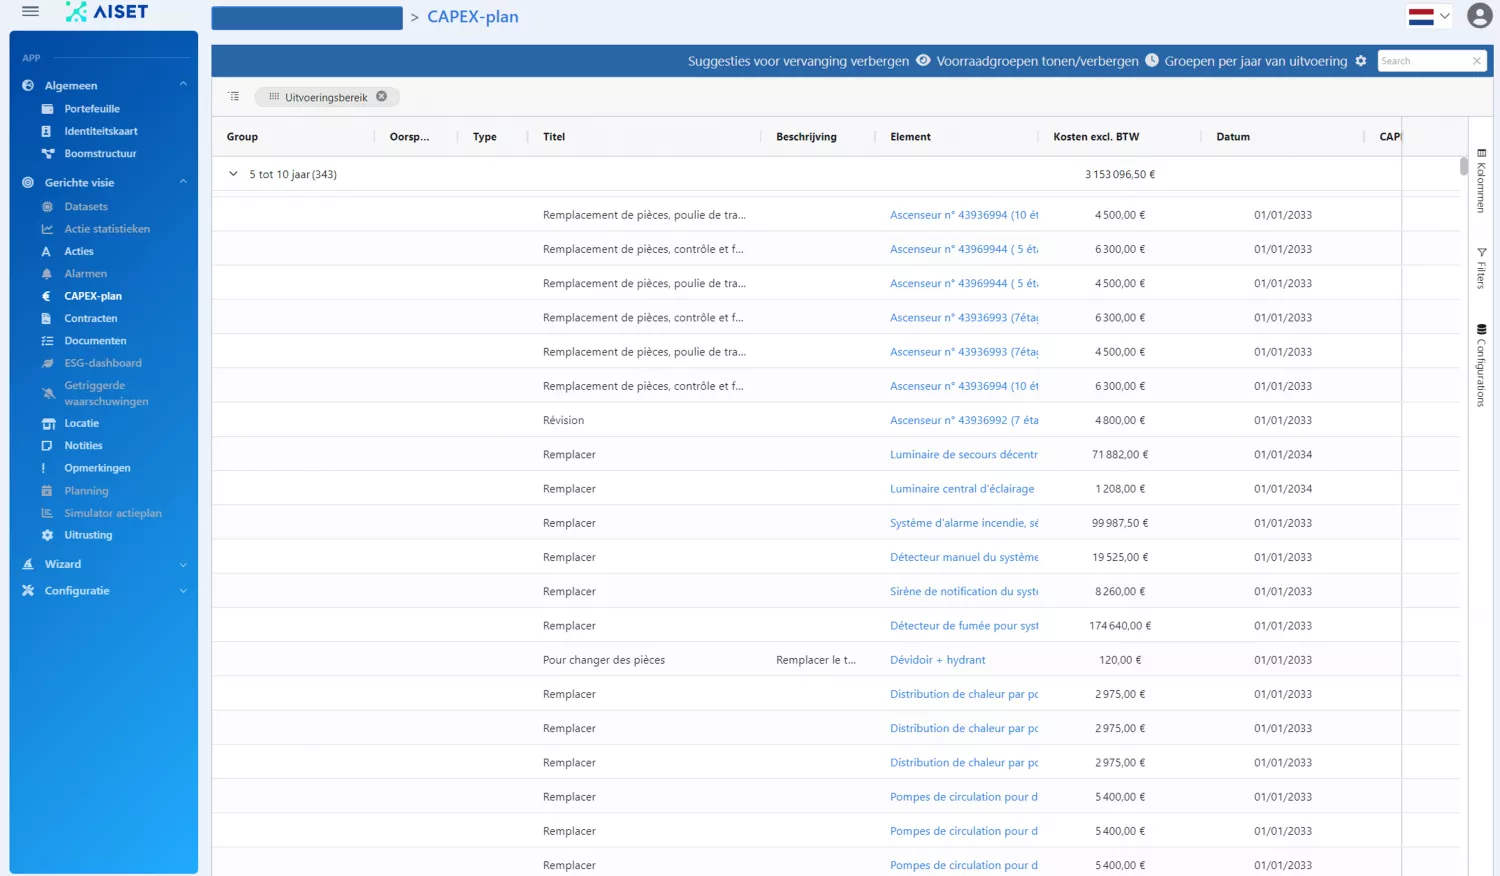The width and height of the screenshot is (1500, 876).
Task: Remove the Uitvoeringsbereik grouping chip
Action: coord(381,97)
